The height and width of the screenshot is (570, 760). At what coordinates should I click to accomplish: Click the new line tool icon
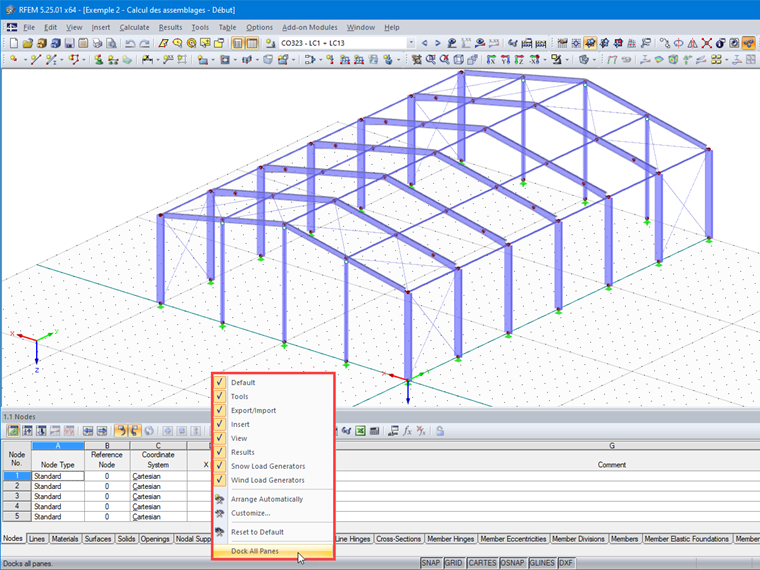coord(35,60)
